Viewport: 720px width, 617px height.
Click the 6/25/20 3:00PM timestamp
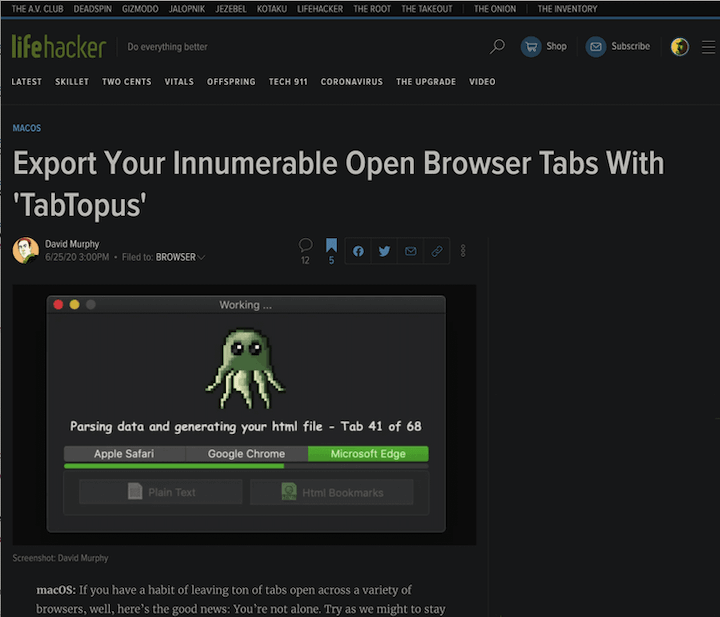77,257
